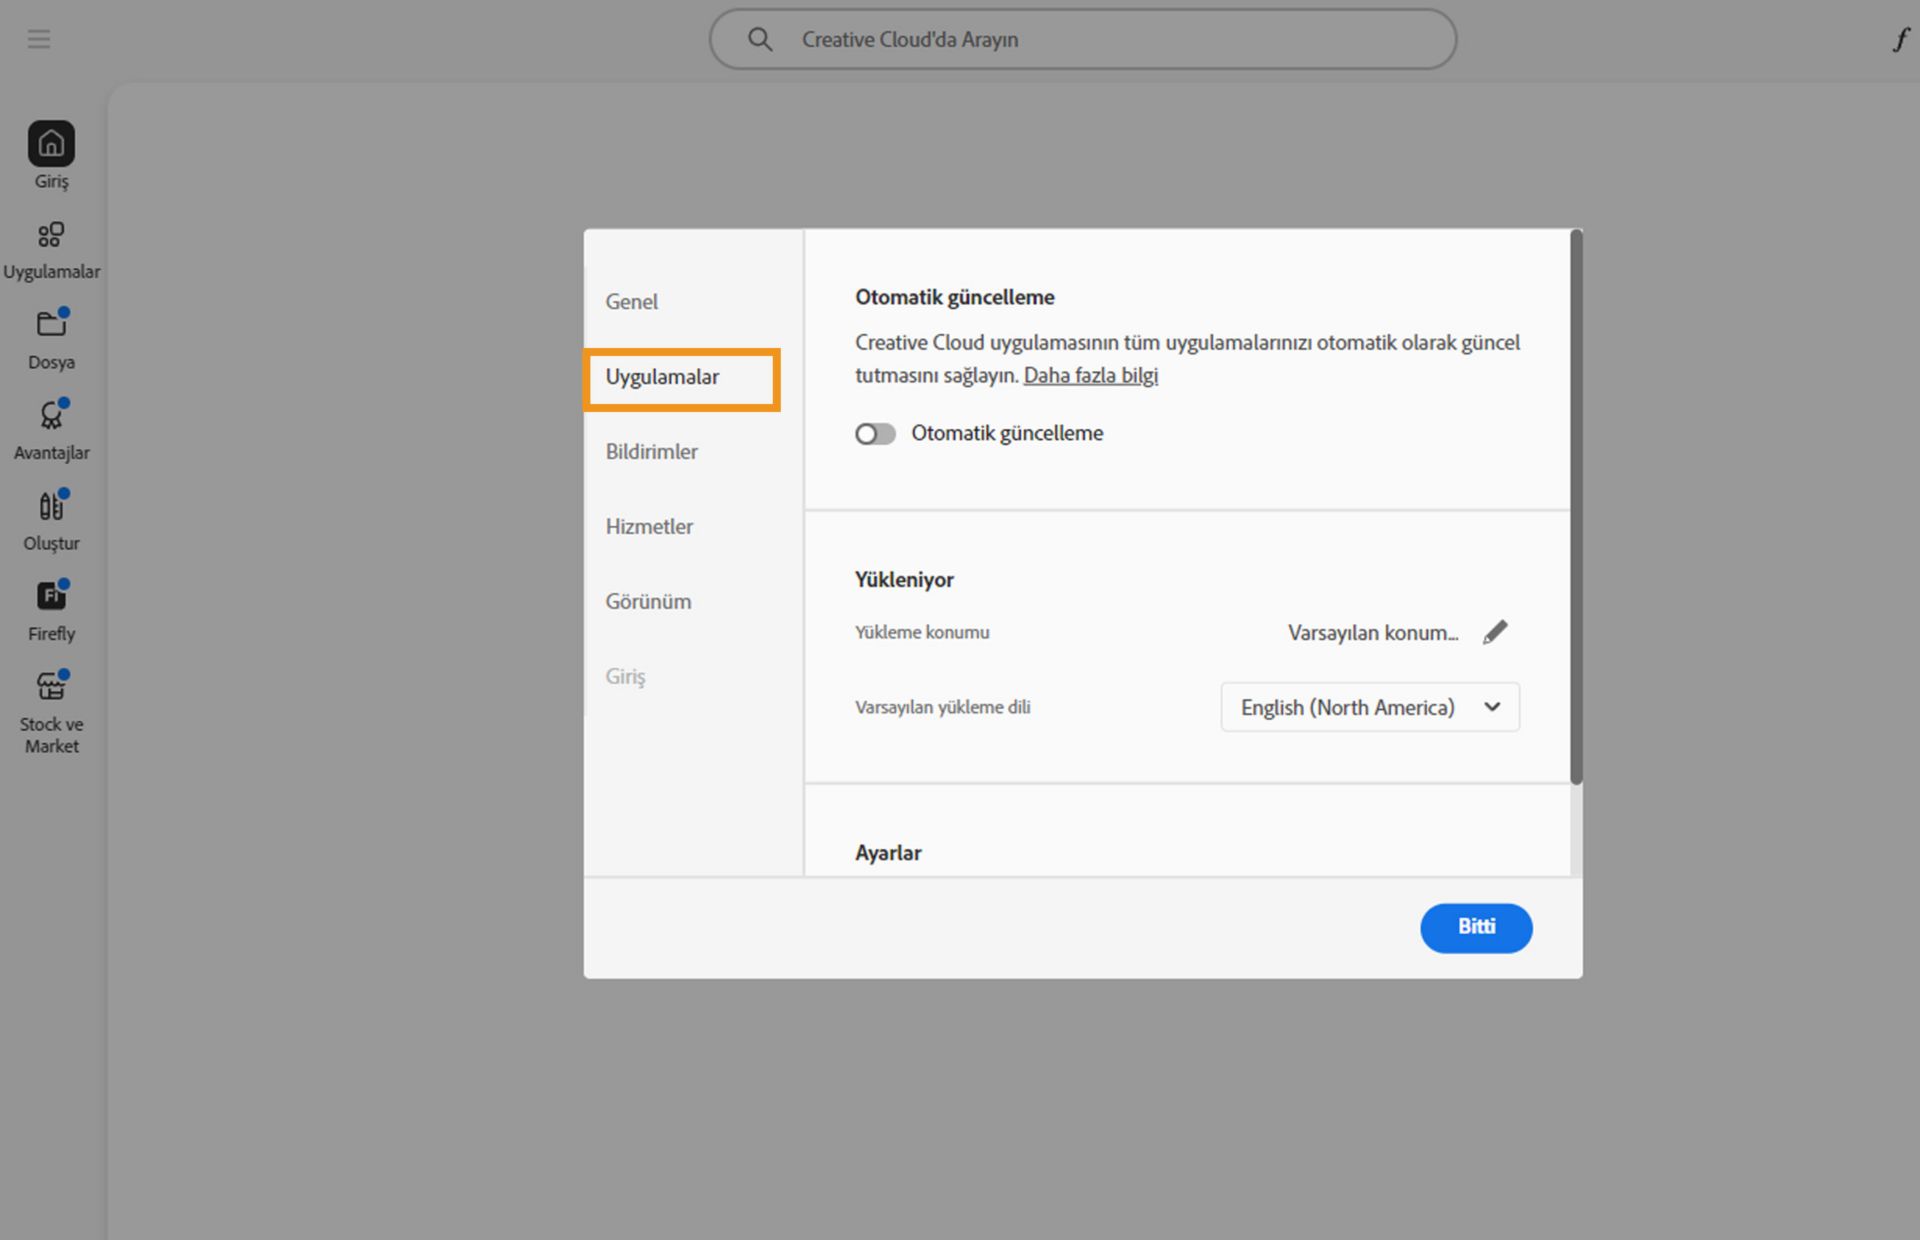This screenshot has width=1920, height=1240.
Task: Click the Creative Cloud'da Arayın search field
Action: (x=1082, y=39)
